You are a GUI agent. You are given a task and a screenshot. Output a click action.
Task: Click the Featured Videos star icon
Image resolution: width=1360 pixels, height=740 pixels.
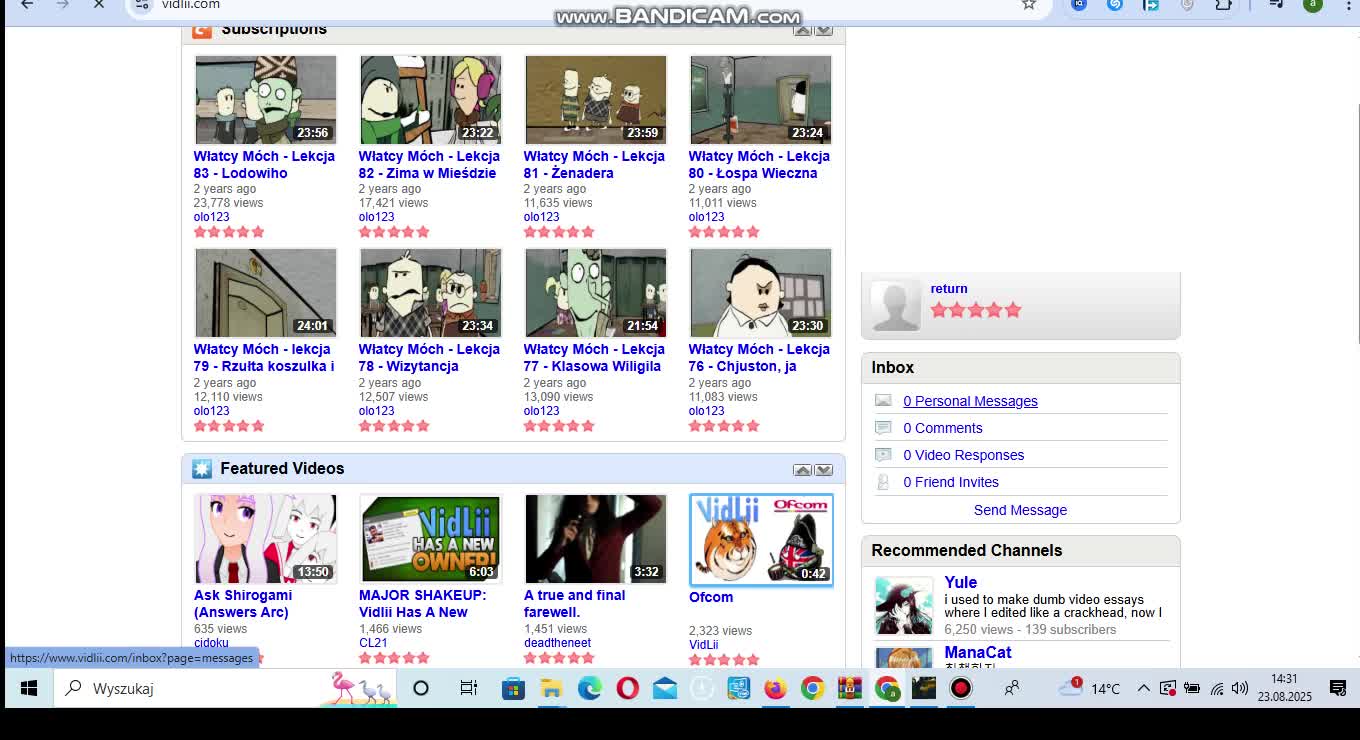(202, 469)
